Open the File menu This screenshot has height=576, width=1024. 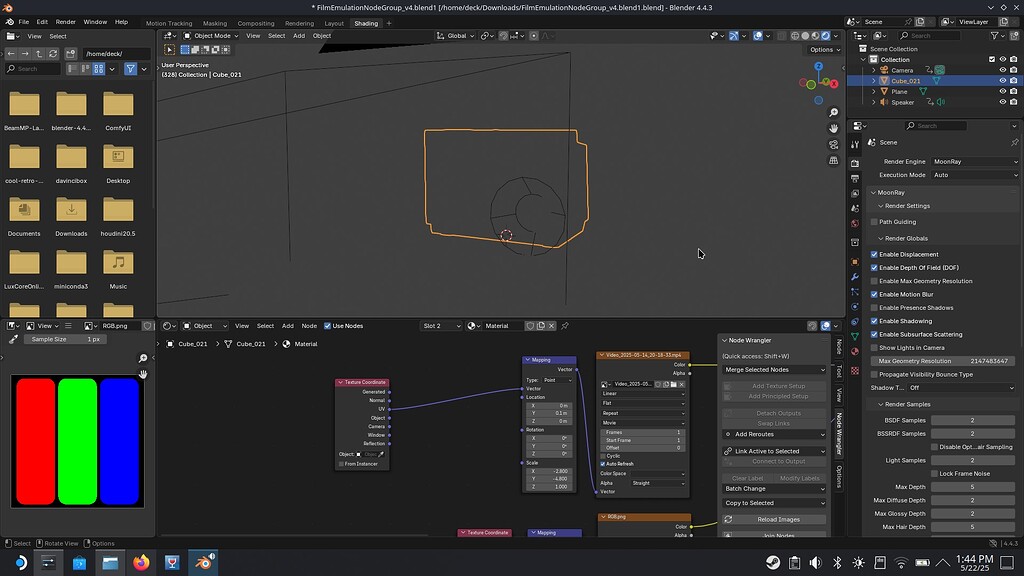tap(24, 22)
